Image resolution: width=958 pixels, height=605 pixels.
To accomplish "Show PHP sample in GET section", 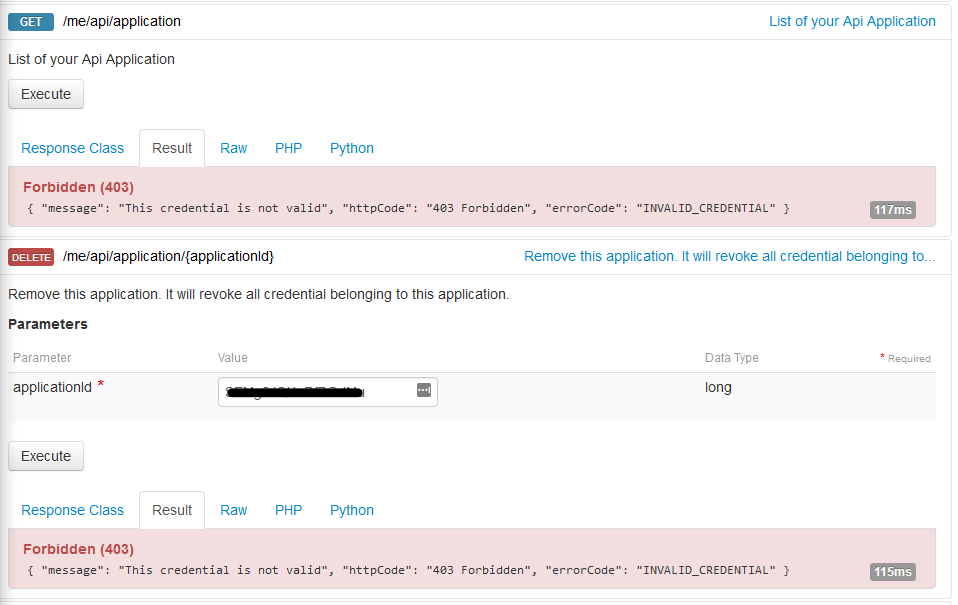I will pyautogui.click(x=288, y=148).
